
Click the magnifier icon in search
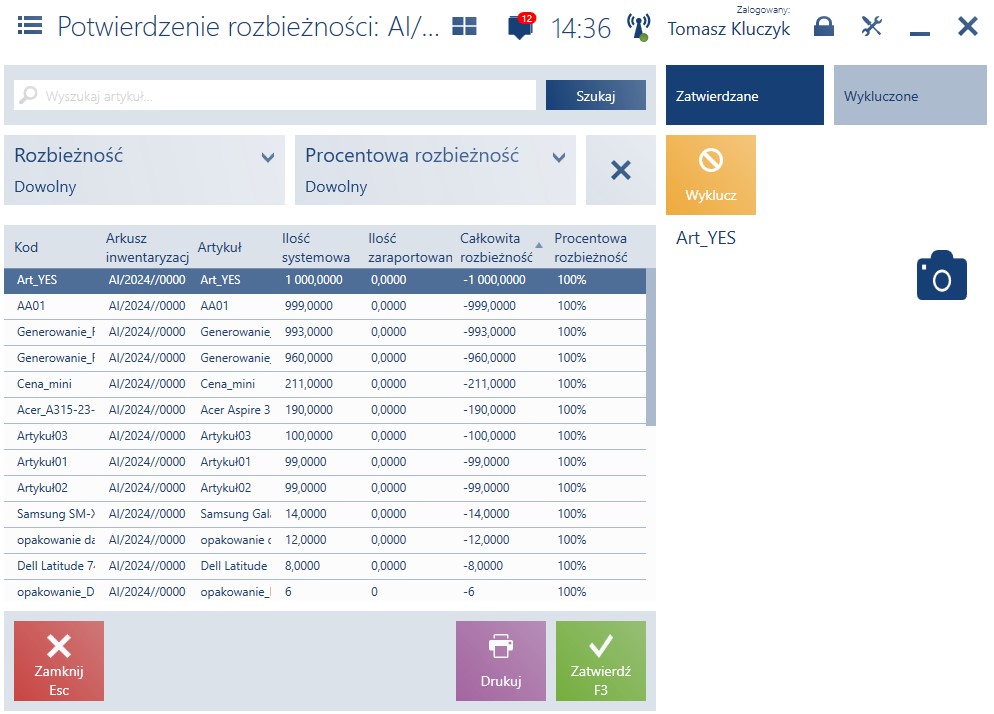29,95
